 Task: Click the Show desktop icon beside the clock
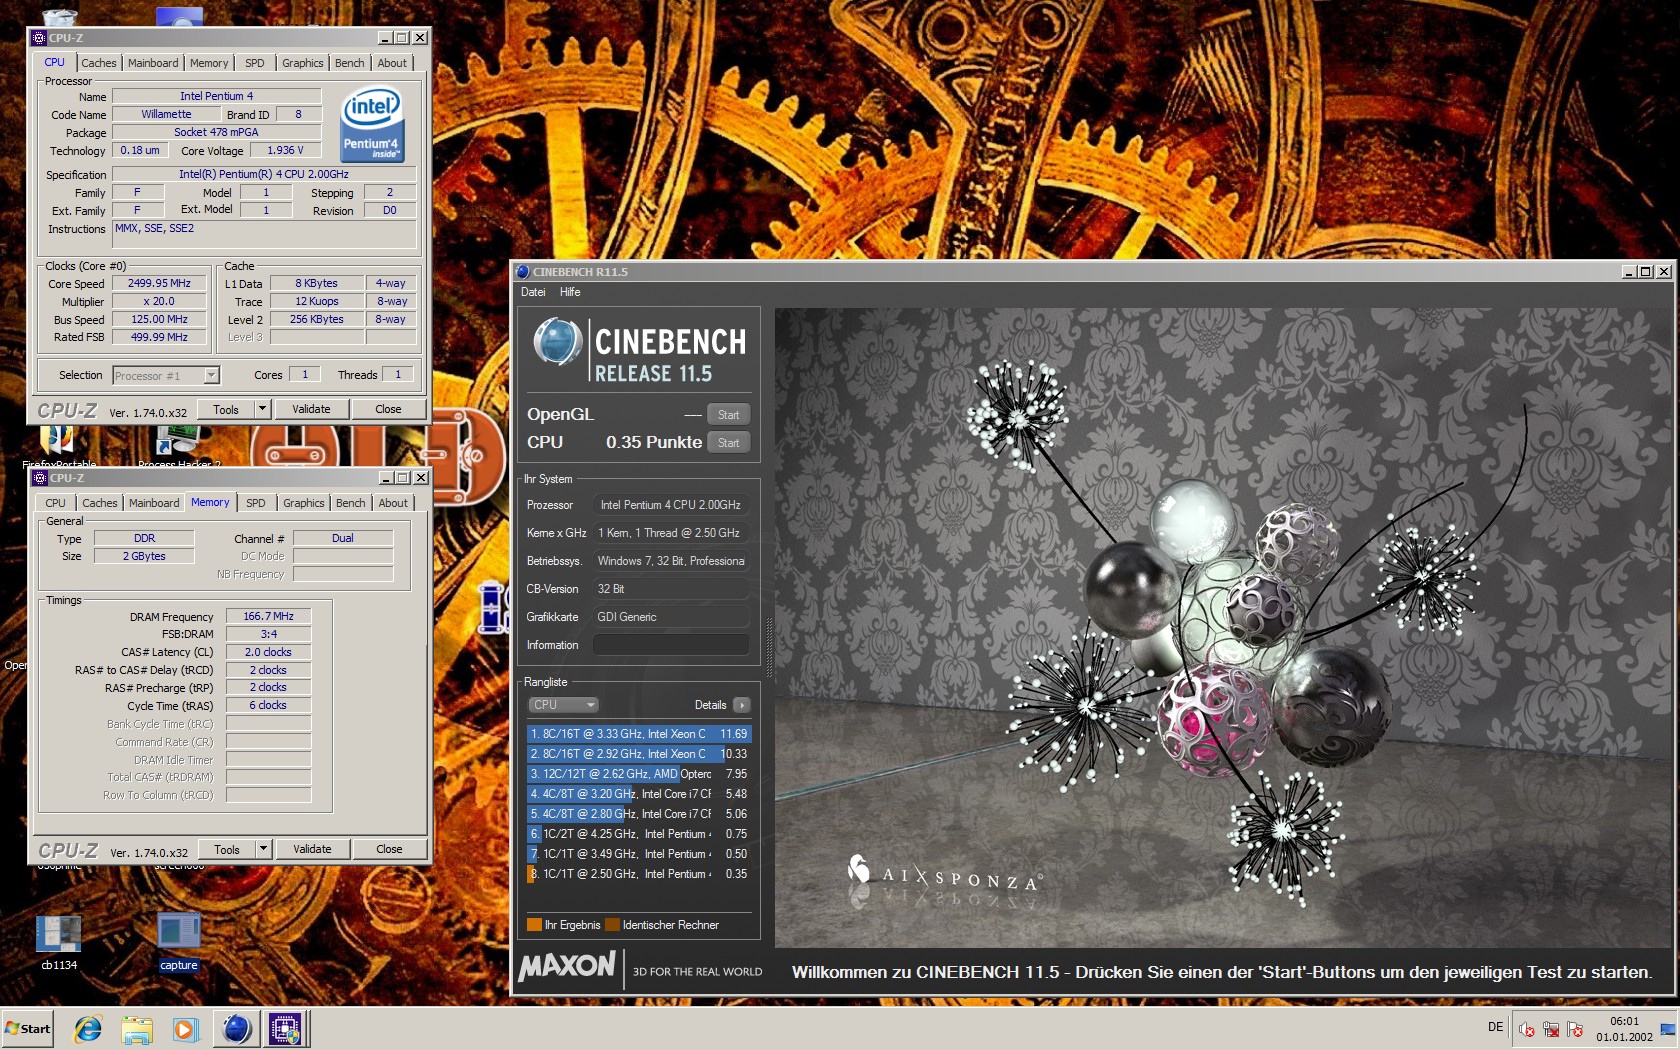[1668, 1029]
